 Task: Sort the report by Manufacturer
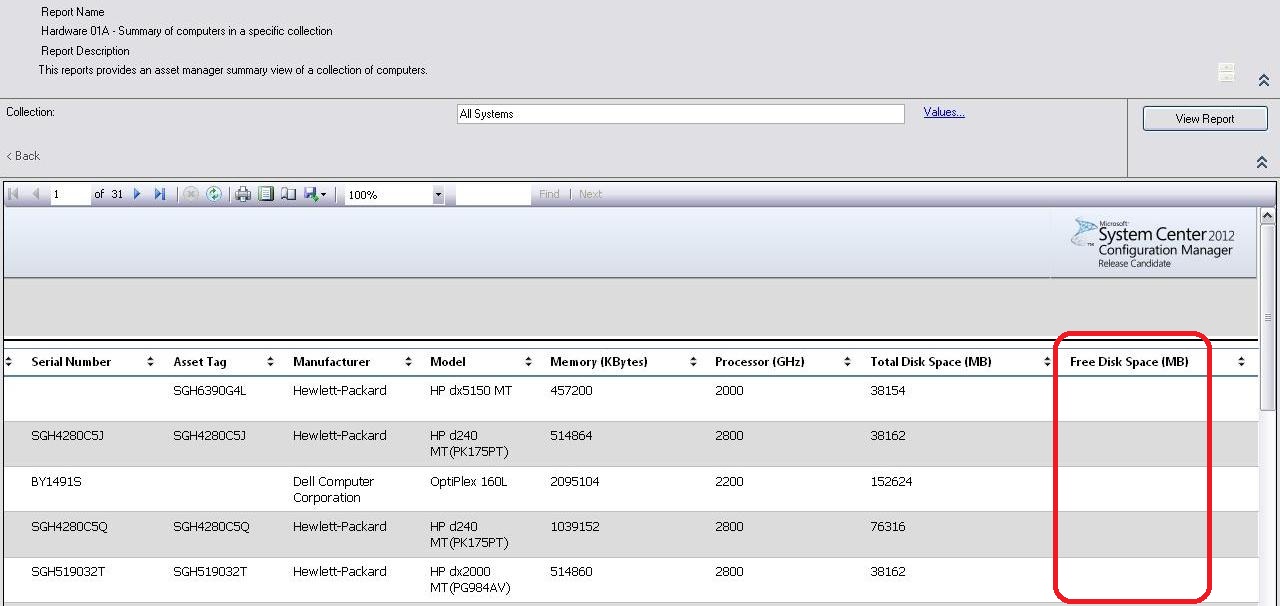pos(407,361)
